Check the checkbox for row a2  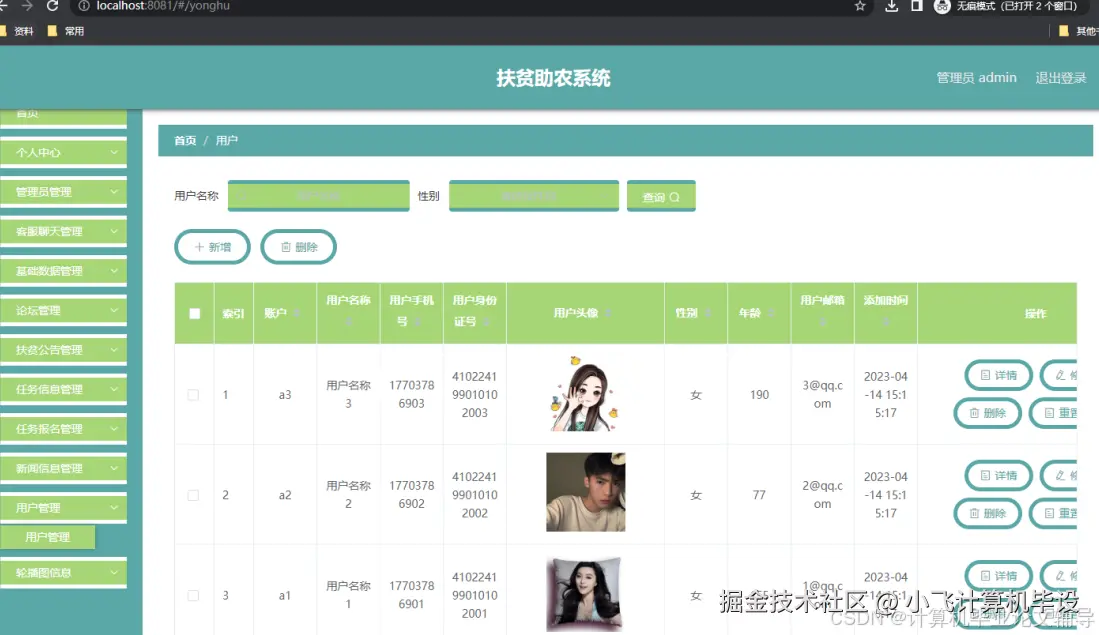coord(193,495)
